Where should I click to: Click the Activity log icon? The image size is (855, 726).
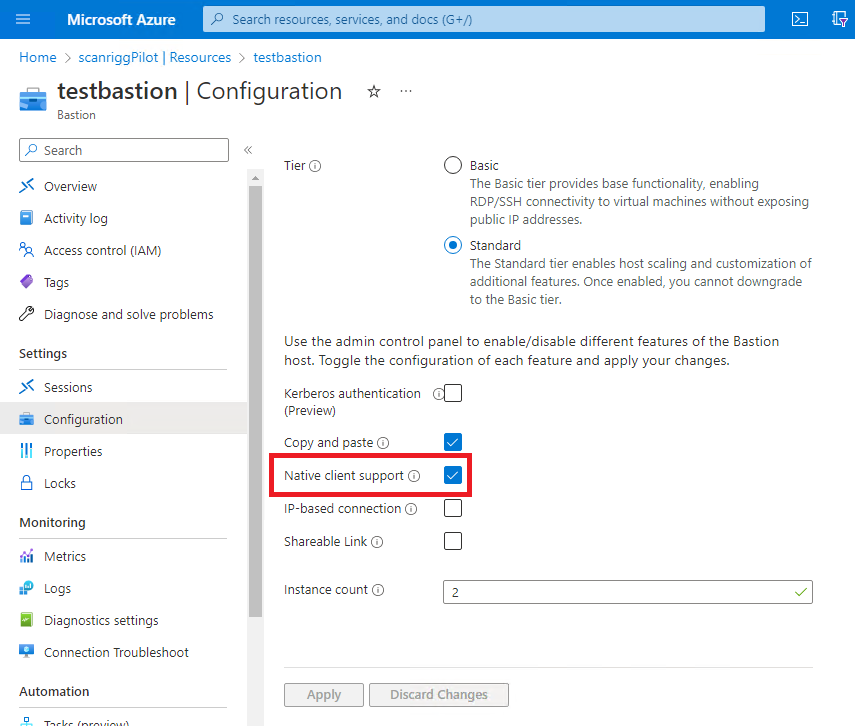pyautogui.click(x=27, y=218)
